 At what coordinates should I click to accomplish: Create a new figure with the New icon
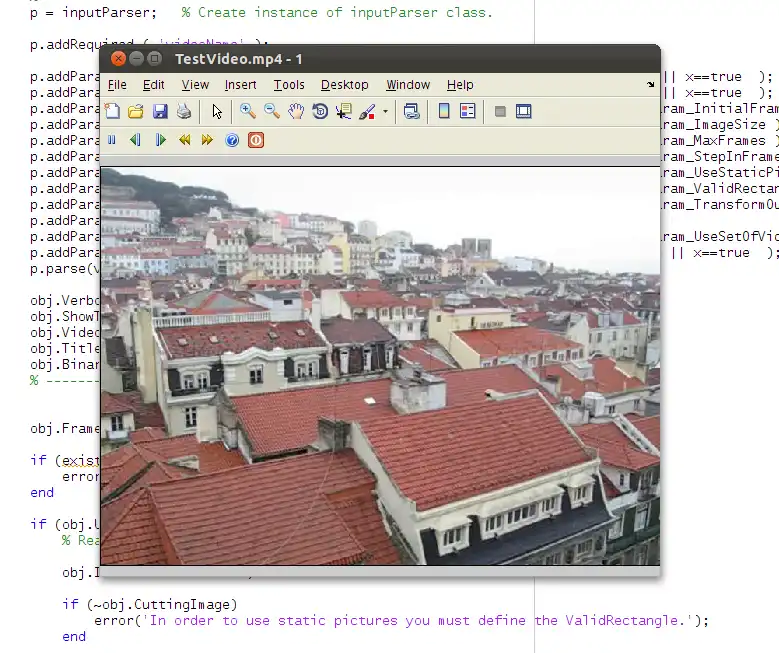[x=112, y=111]
